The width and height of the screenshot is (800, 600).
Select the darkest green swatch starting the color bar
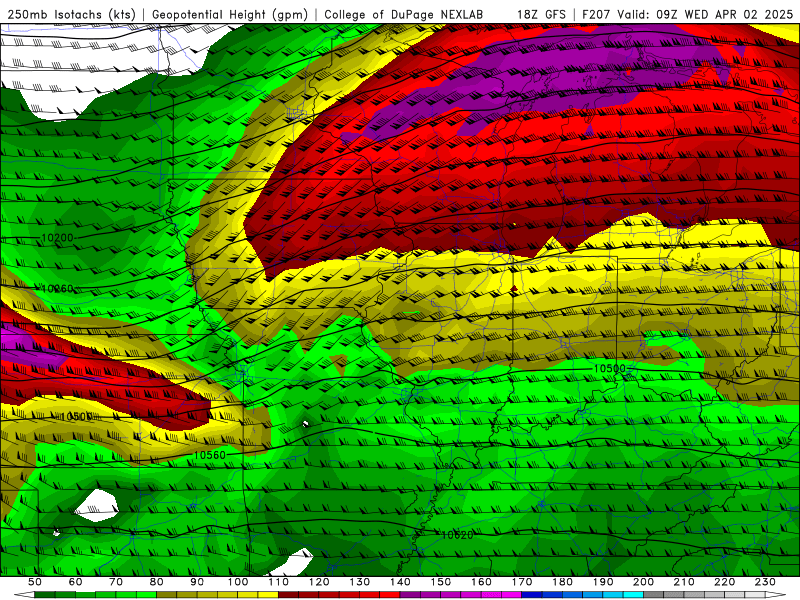(x=44, y=594)
